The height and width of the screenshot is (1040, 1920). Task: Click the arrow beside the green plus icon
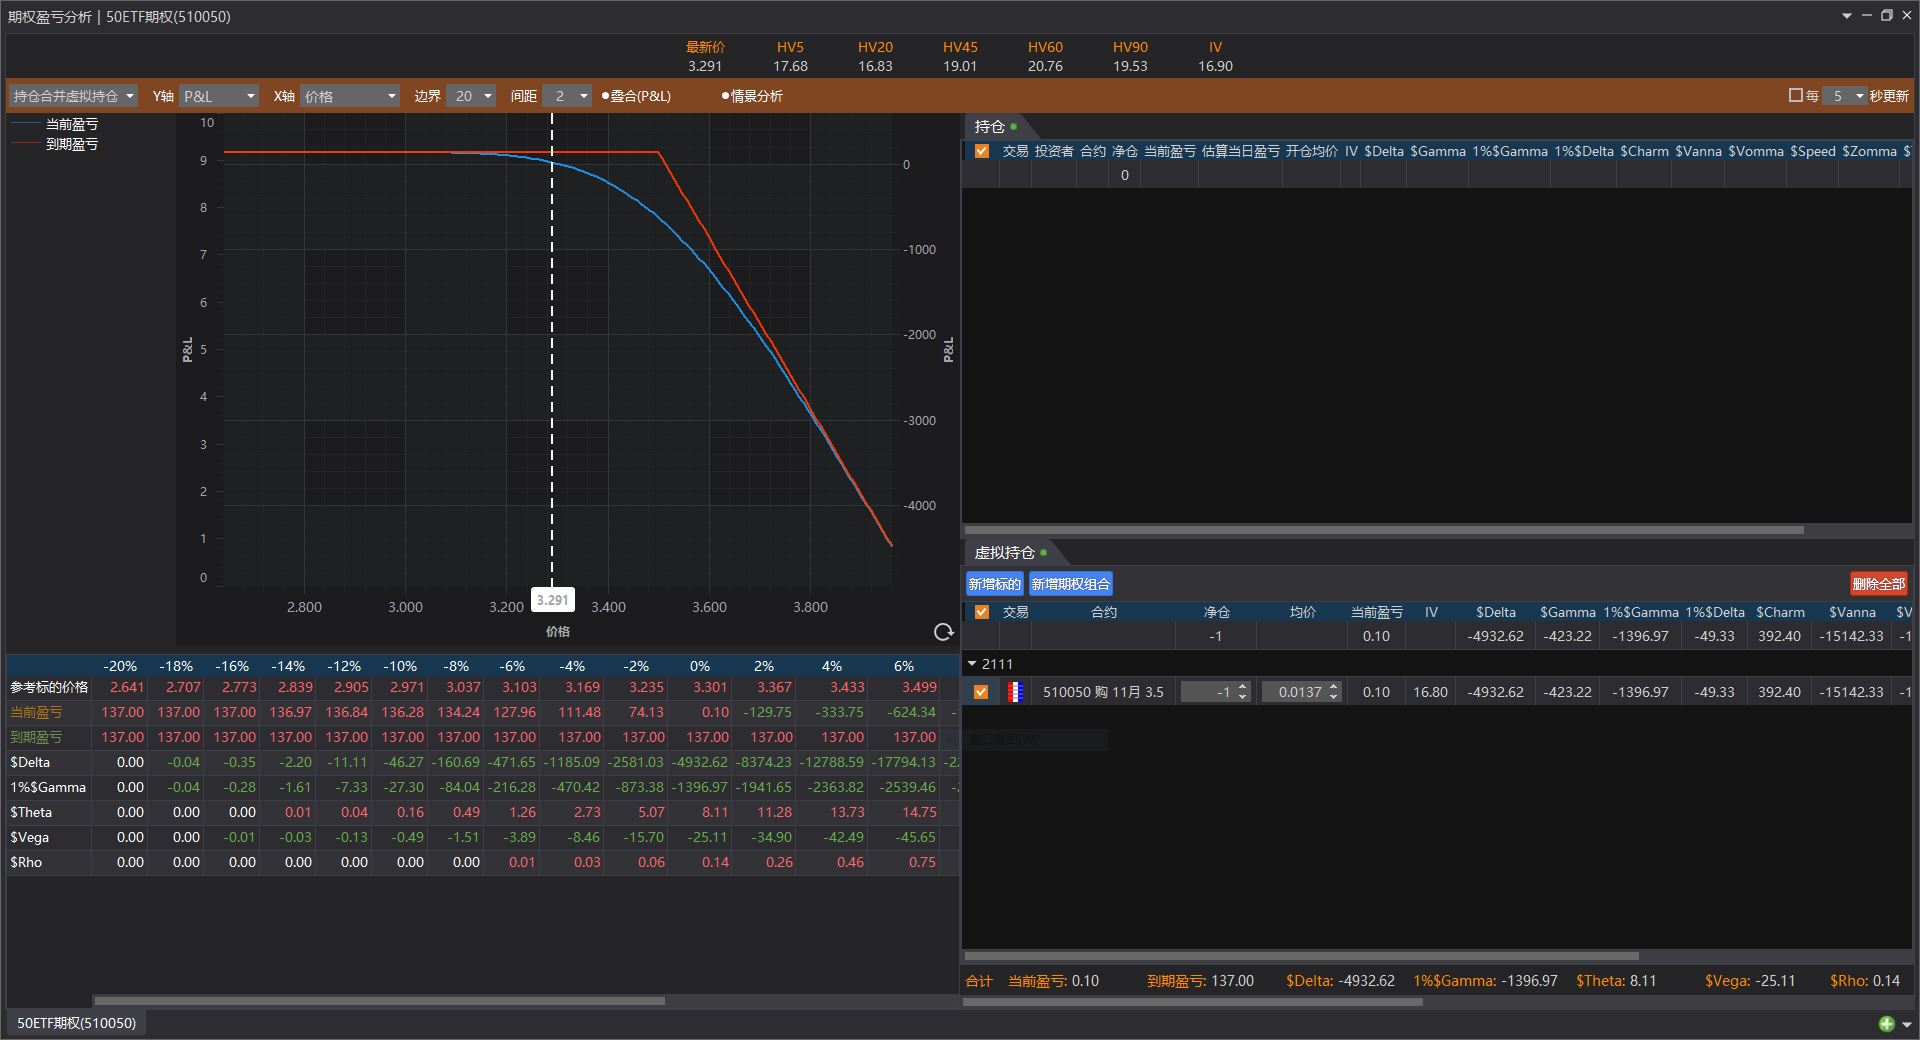(1906, 1024)
